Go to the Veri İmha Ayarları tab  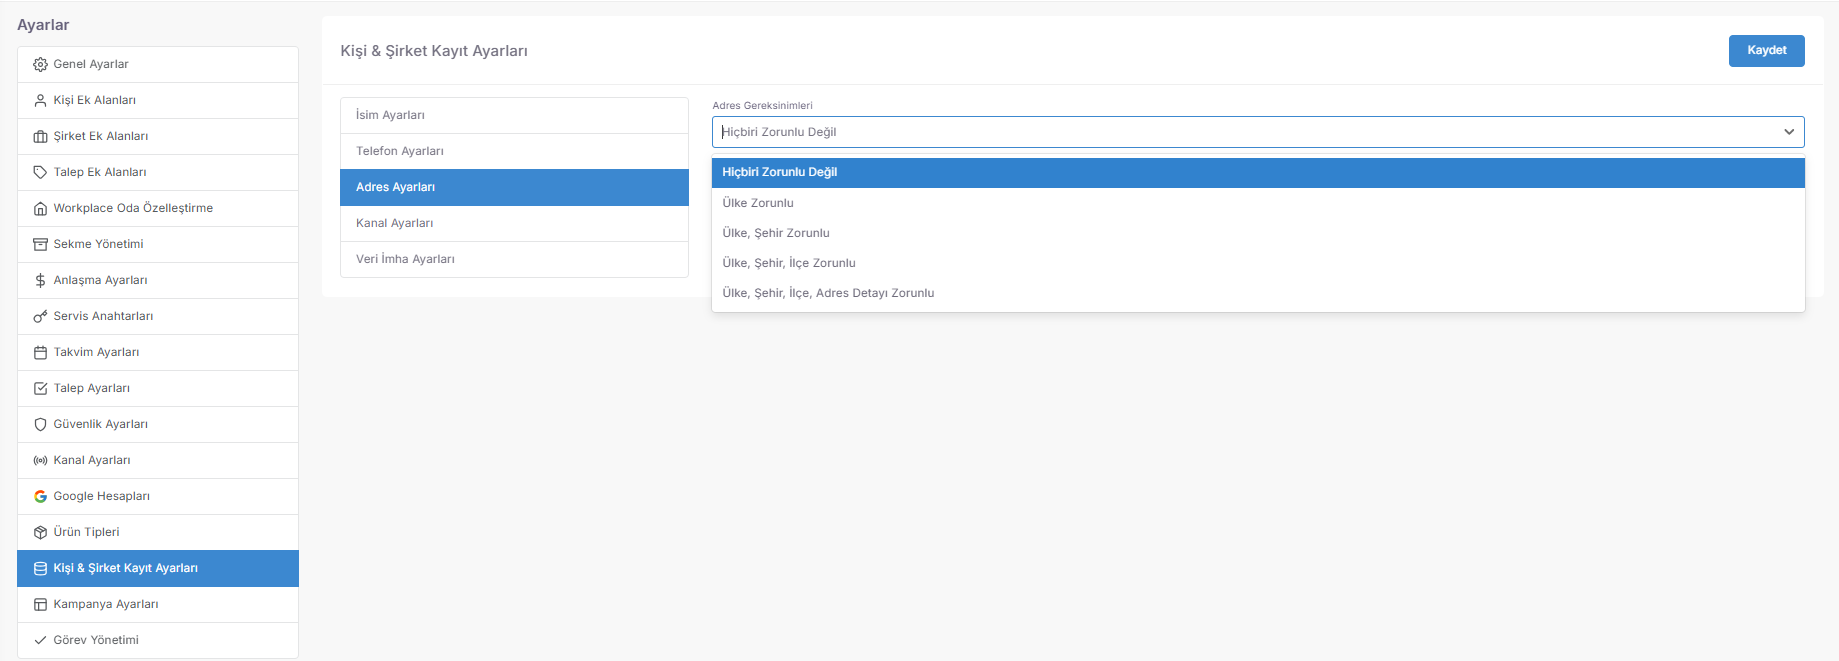514,259
